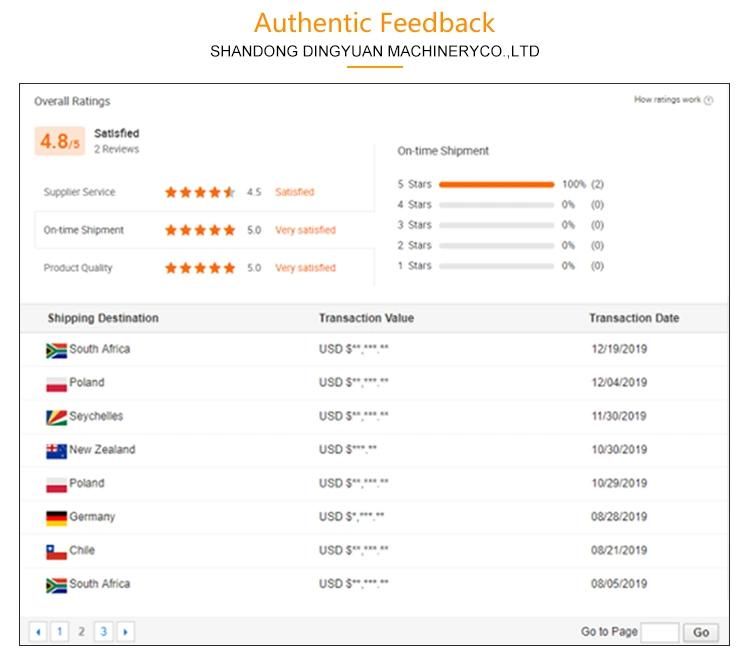Go to the previous page arrow

(x=38, y=632)
